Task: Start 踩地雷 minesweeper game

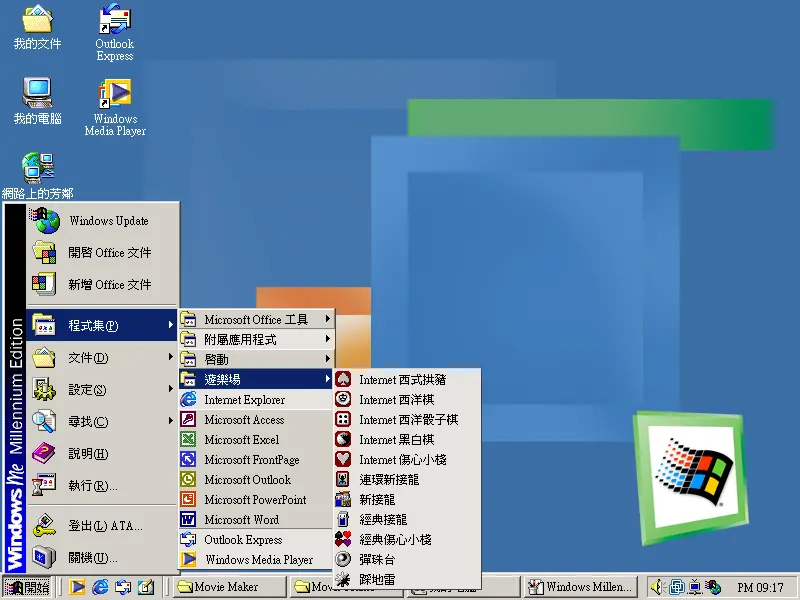Action: point(407,579)
